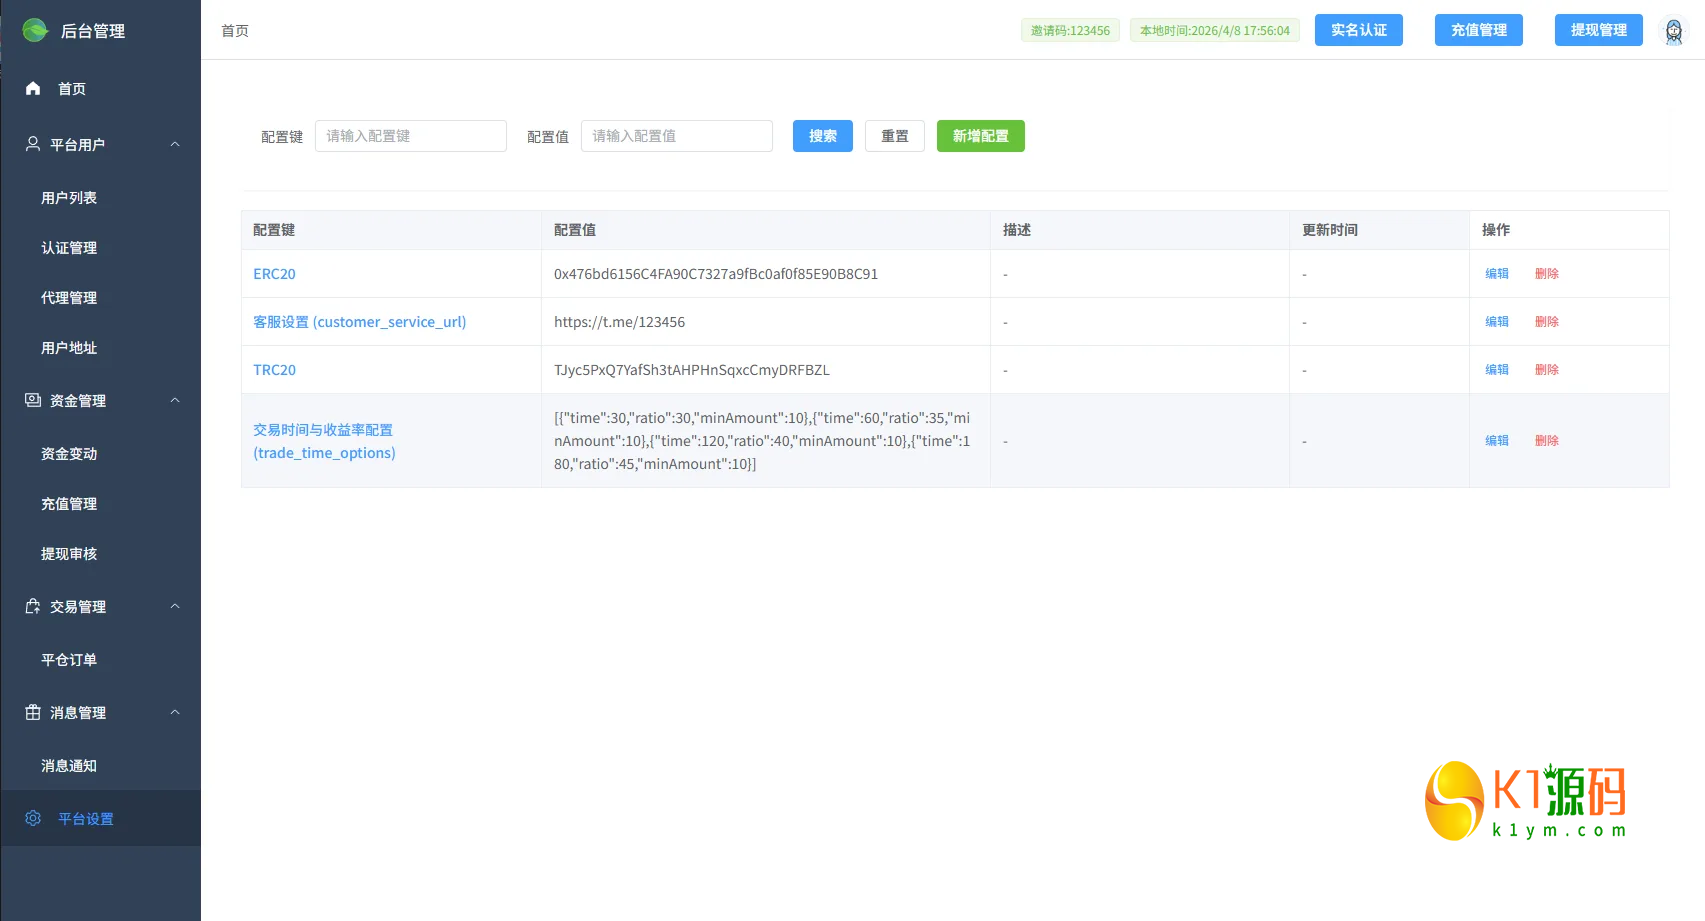Collapse the 消息管理 menu chevron
The width and height of the screenshot is (1705, 921).
click(175, 712)
